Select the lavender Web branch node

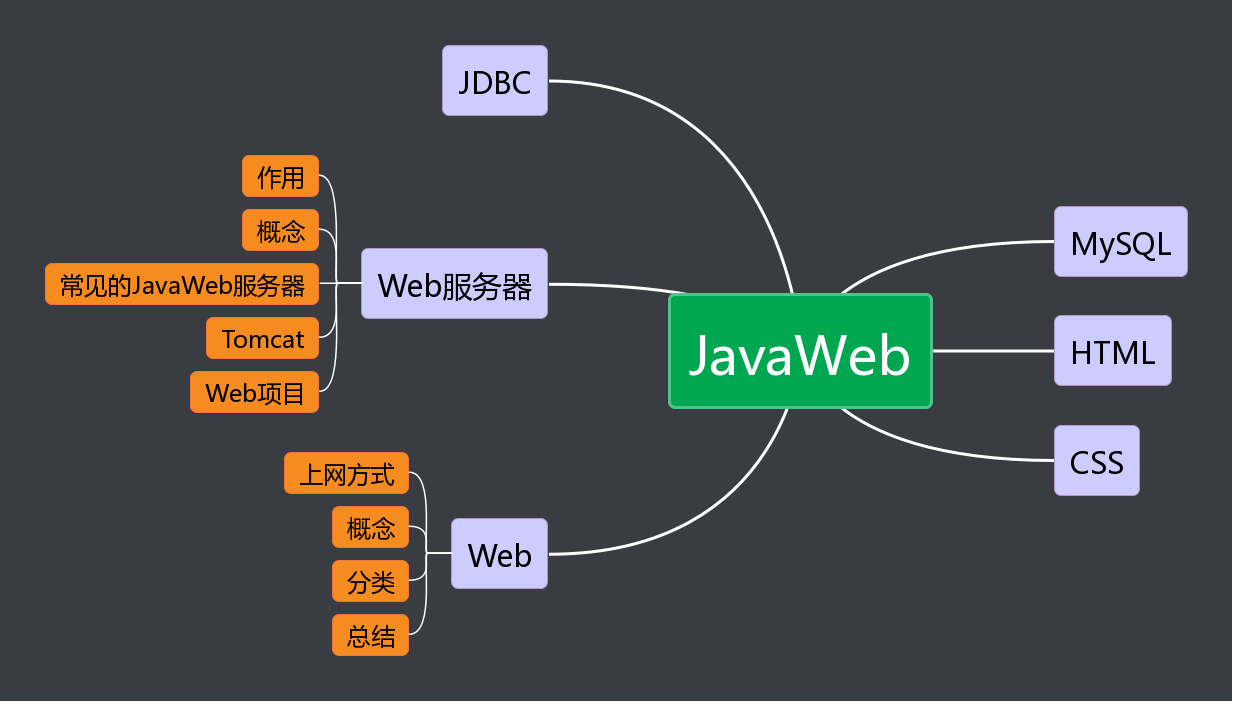(500, 553)
